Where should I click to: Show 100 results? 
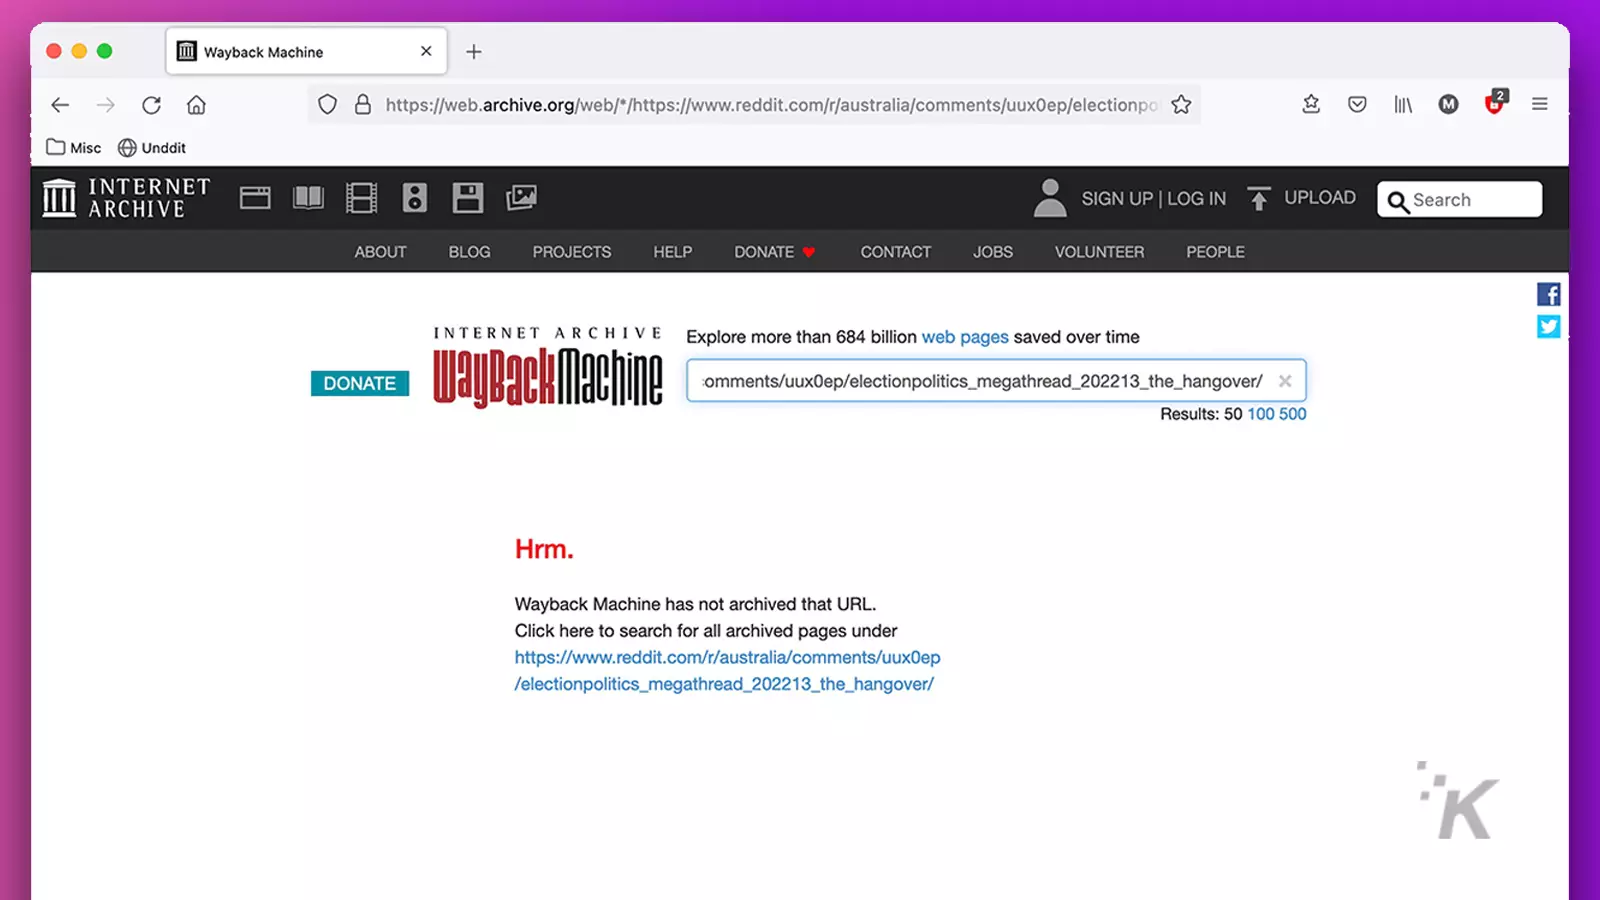point(1260,414)
